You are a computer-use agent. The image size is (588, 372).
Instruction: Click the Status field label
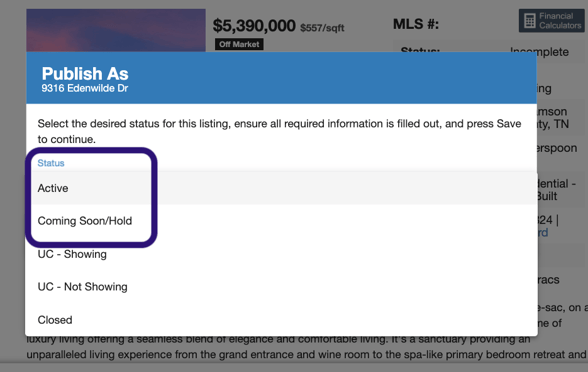pyautogui.click(x=51, y=163)
